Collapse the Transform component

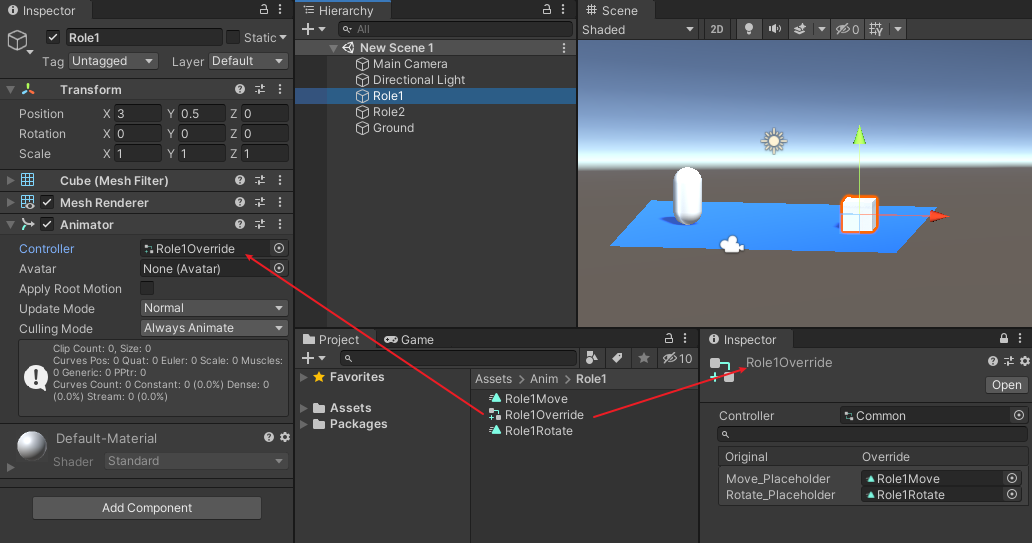[x=11, y=90]
